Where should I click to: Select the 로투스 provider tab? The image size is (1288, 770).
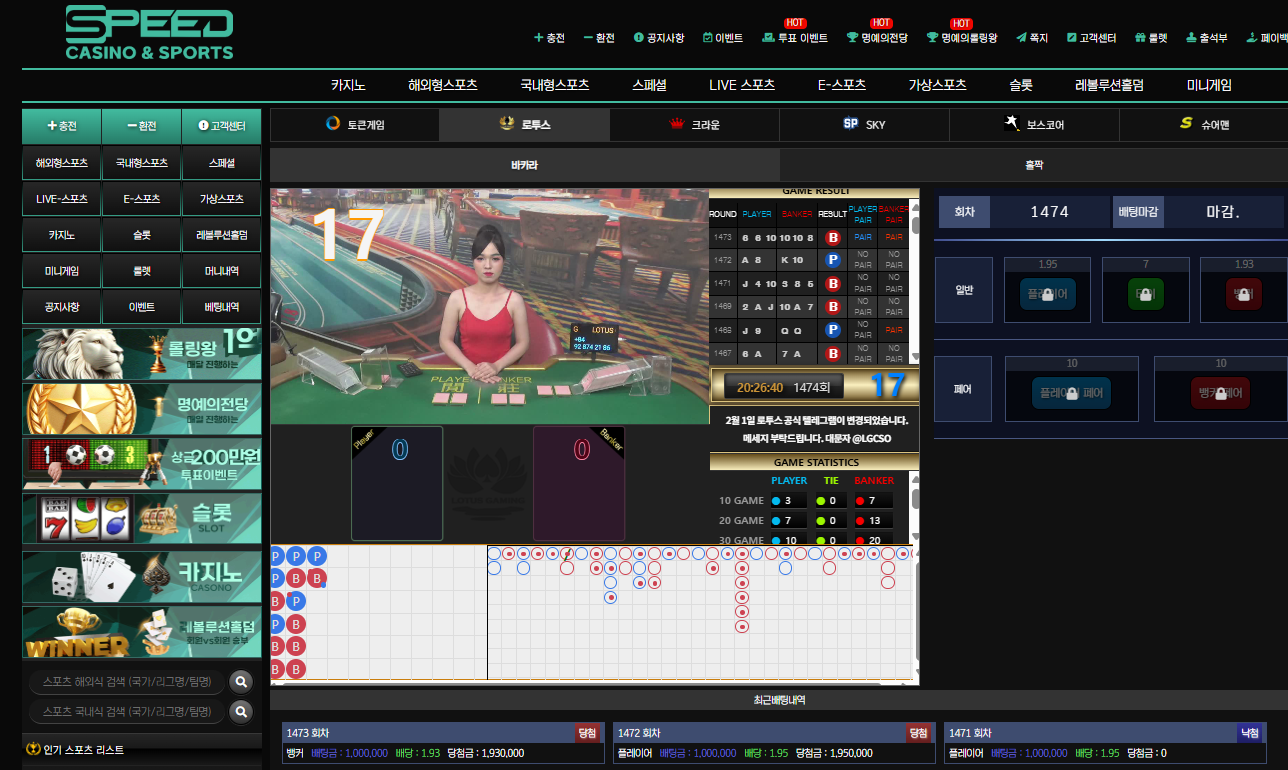coord(524,125)
